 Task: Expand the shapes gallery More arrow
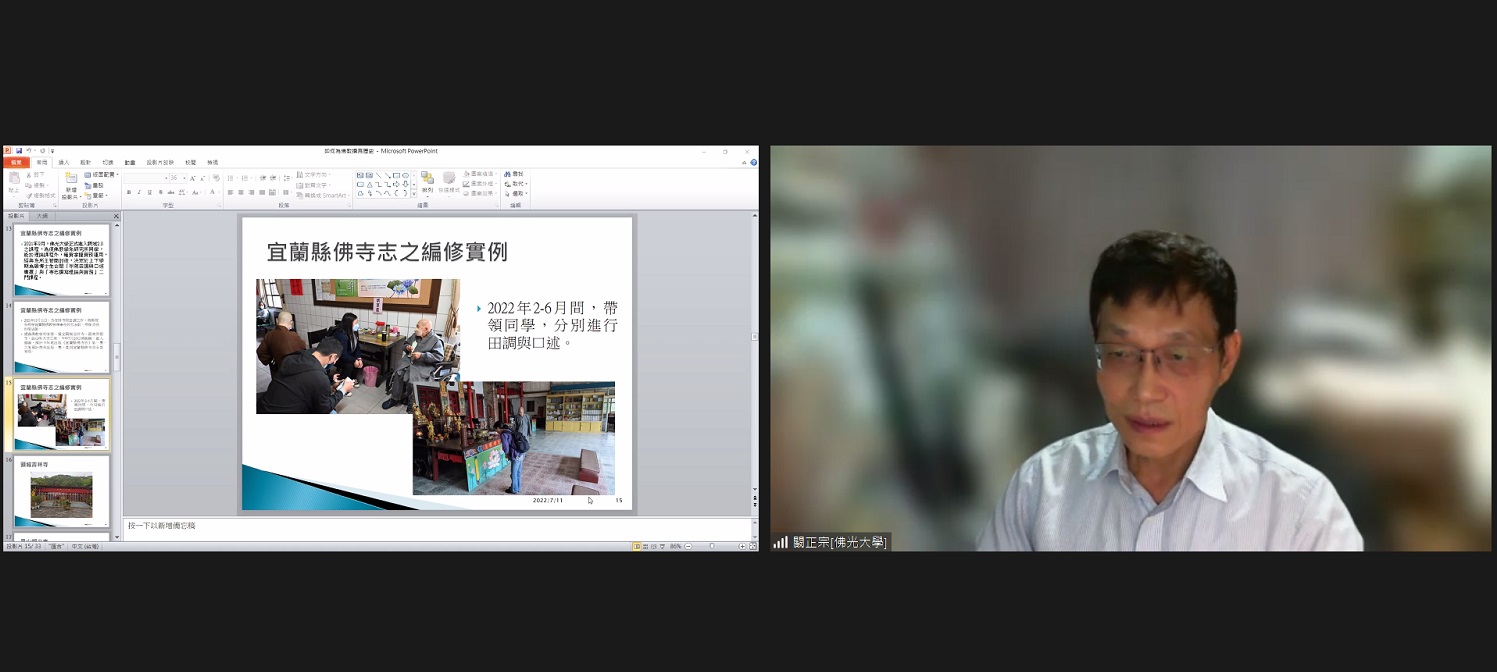[414, 193]
